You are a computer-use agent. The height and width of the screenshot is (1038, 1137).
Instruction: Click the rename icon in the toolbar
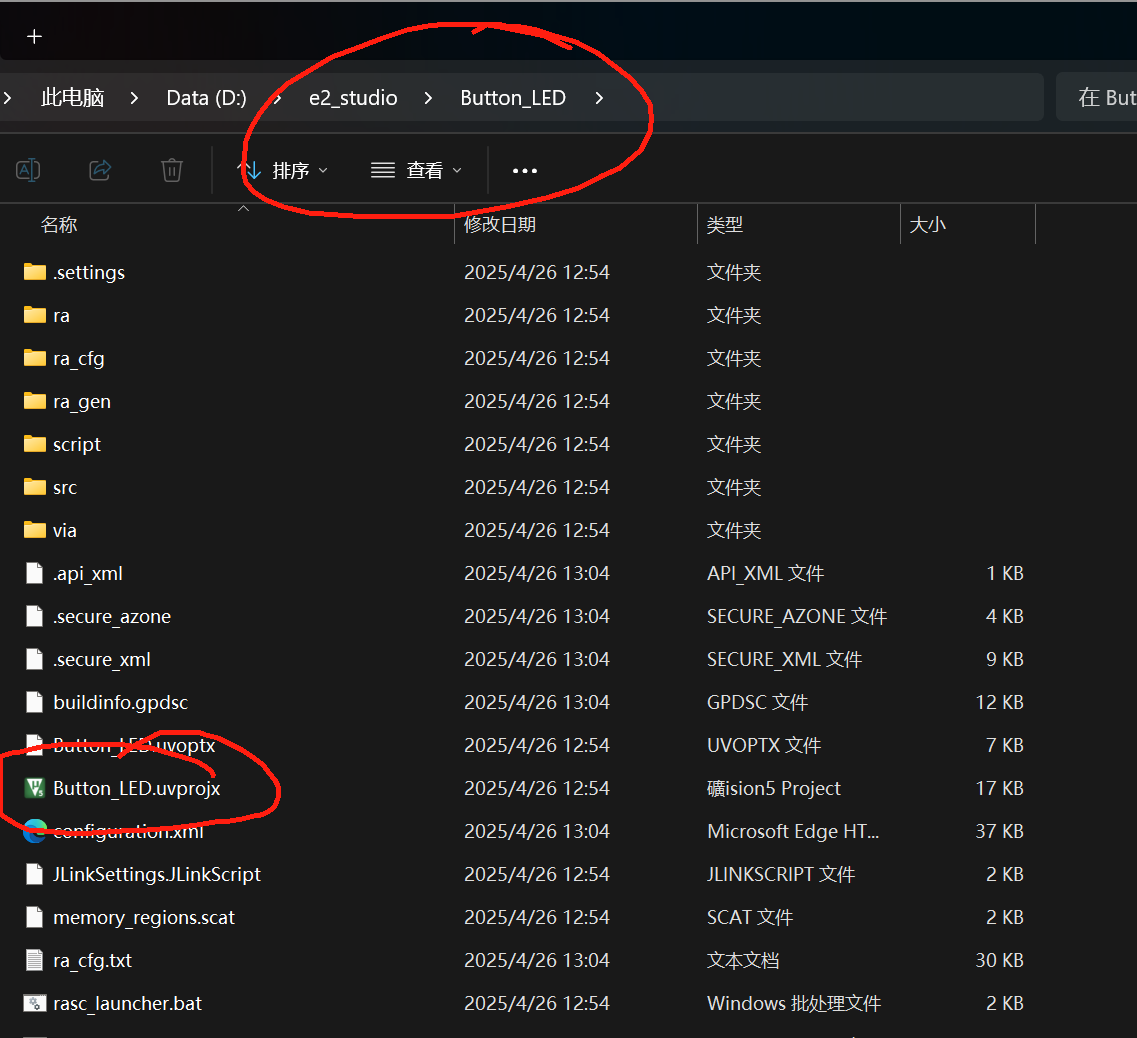(28, 170)
